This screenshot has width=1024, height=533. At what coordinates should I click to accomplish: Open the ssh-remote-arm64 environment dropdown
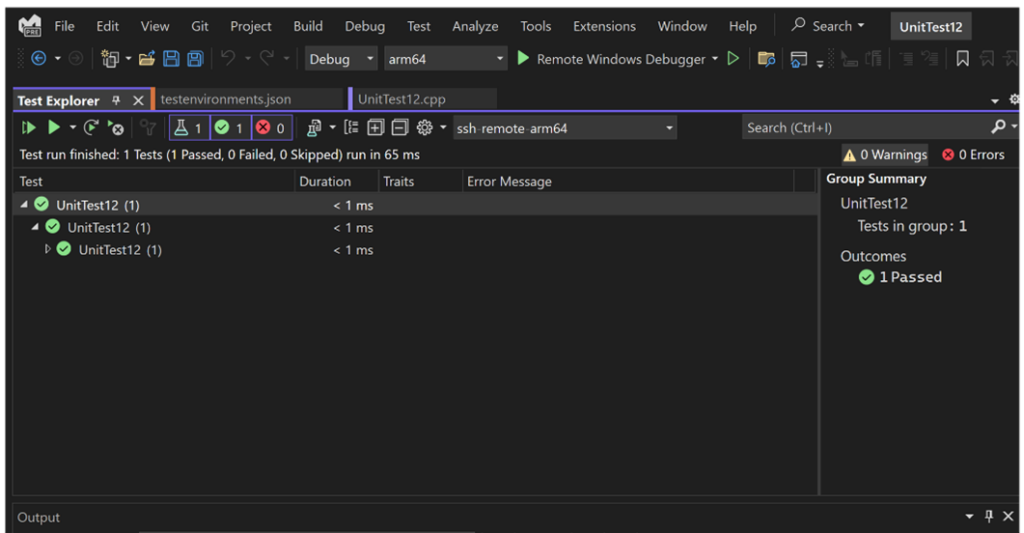[565, 128]
